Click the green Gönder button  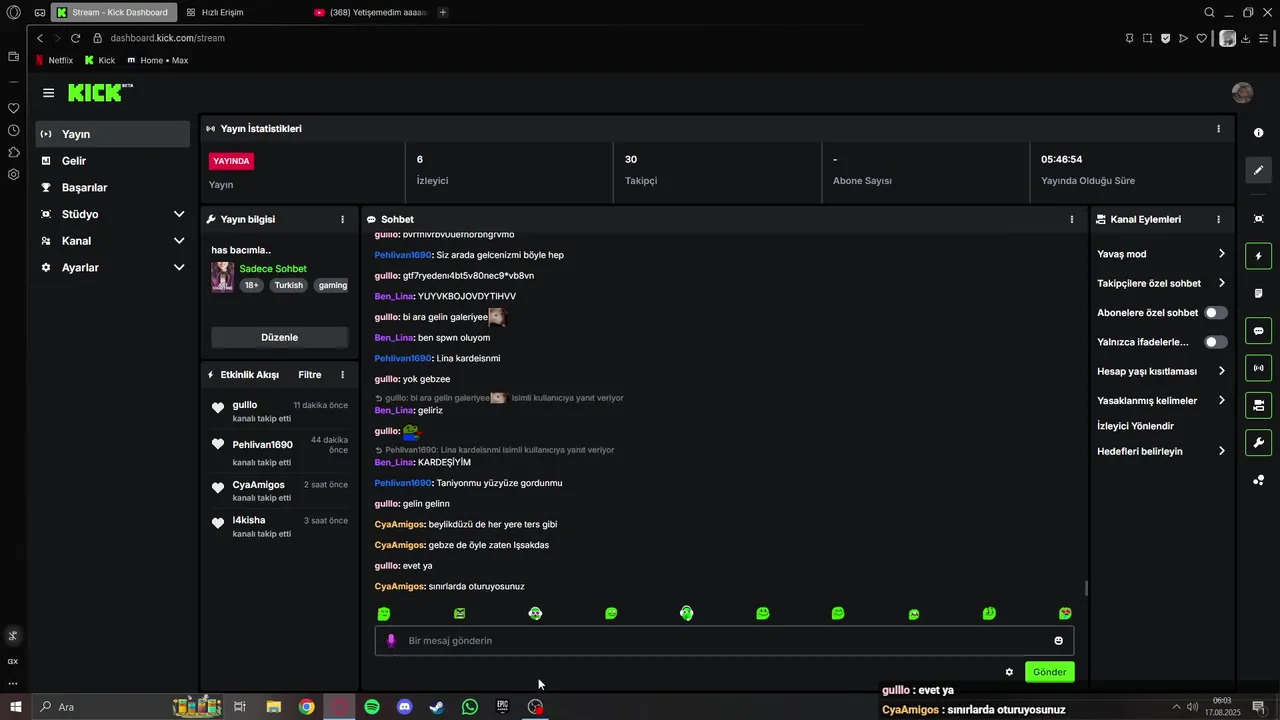(1050, 672)
